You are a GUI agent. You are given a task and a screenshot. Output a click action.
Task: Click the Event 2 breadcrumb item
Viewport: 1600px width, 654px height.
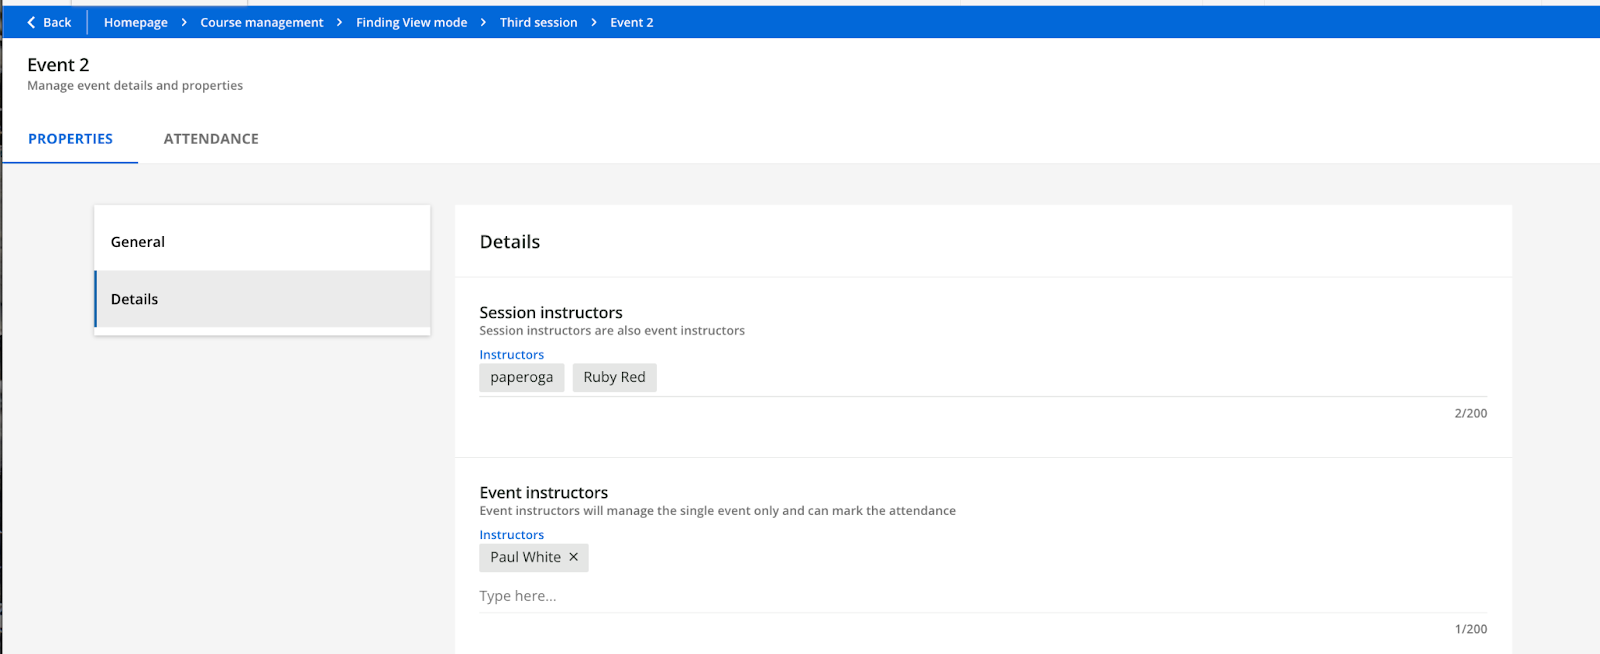(631, 22)
